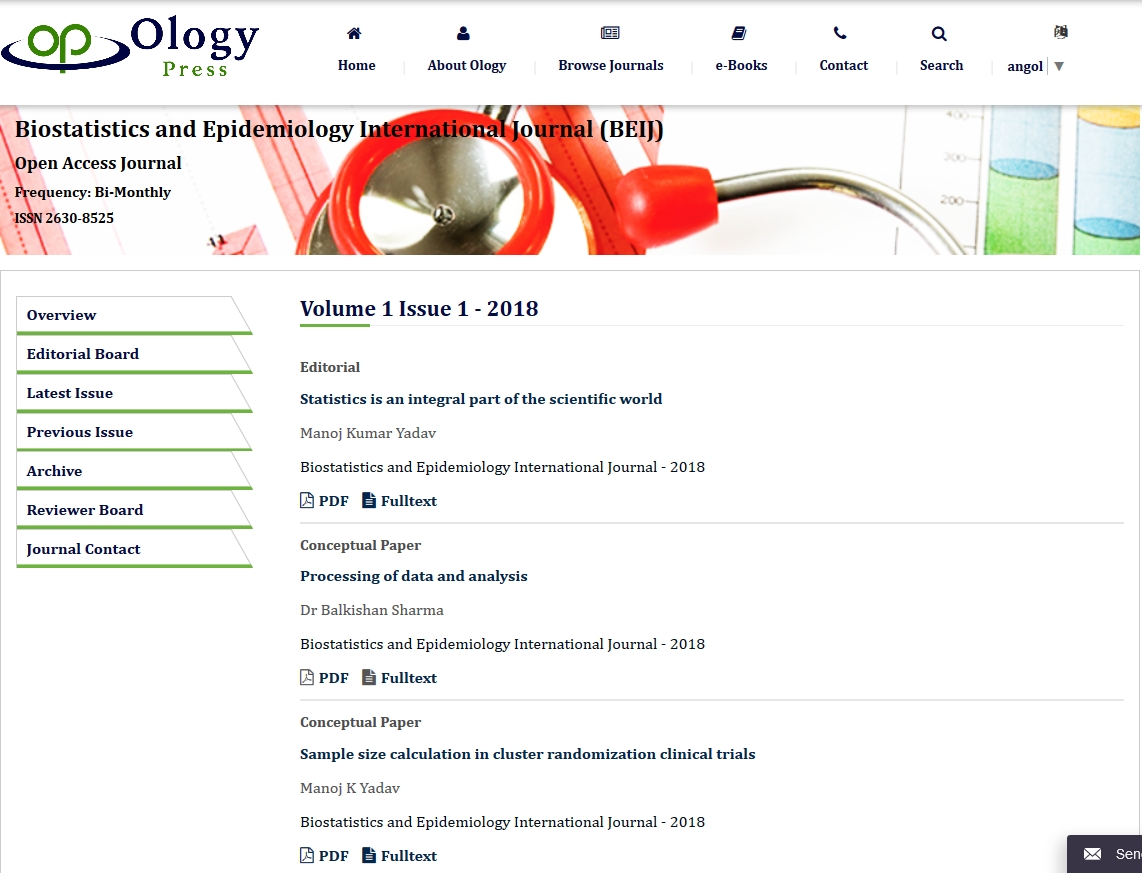This screenshot has width=1142, height=873.
Task: Click author name Manoj Kumar Yadav
Action: click(x=368, y=433)
